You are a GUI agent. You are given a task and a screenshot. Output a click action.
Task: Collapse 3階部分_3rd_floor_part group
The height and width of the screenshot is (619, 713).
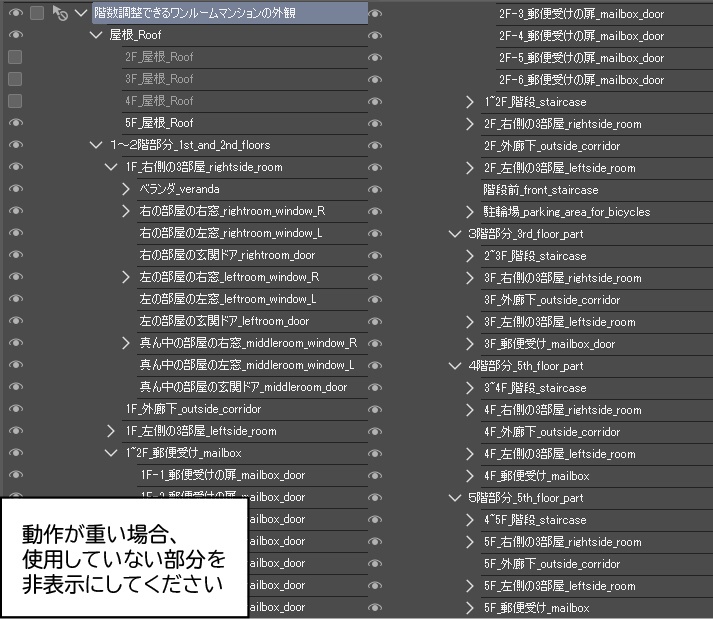click(x=455, y=234)
